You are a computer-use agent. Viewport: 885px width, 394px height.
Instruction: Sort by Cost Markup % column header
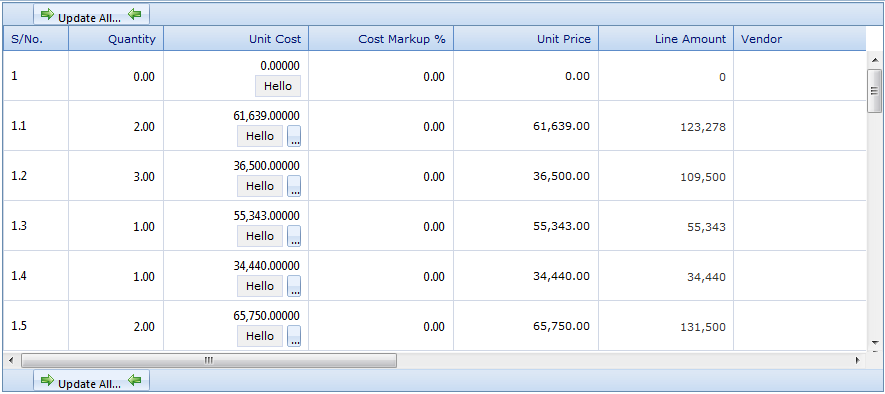(381, 38)
